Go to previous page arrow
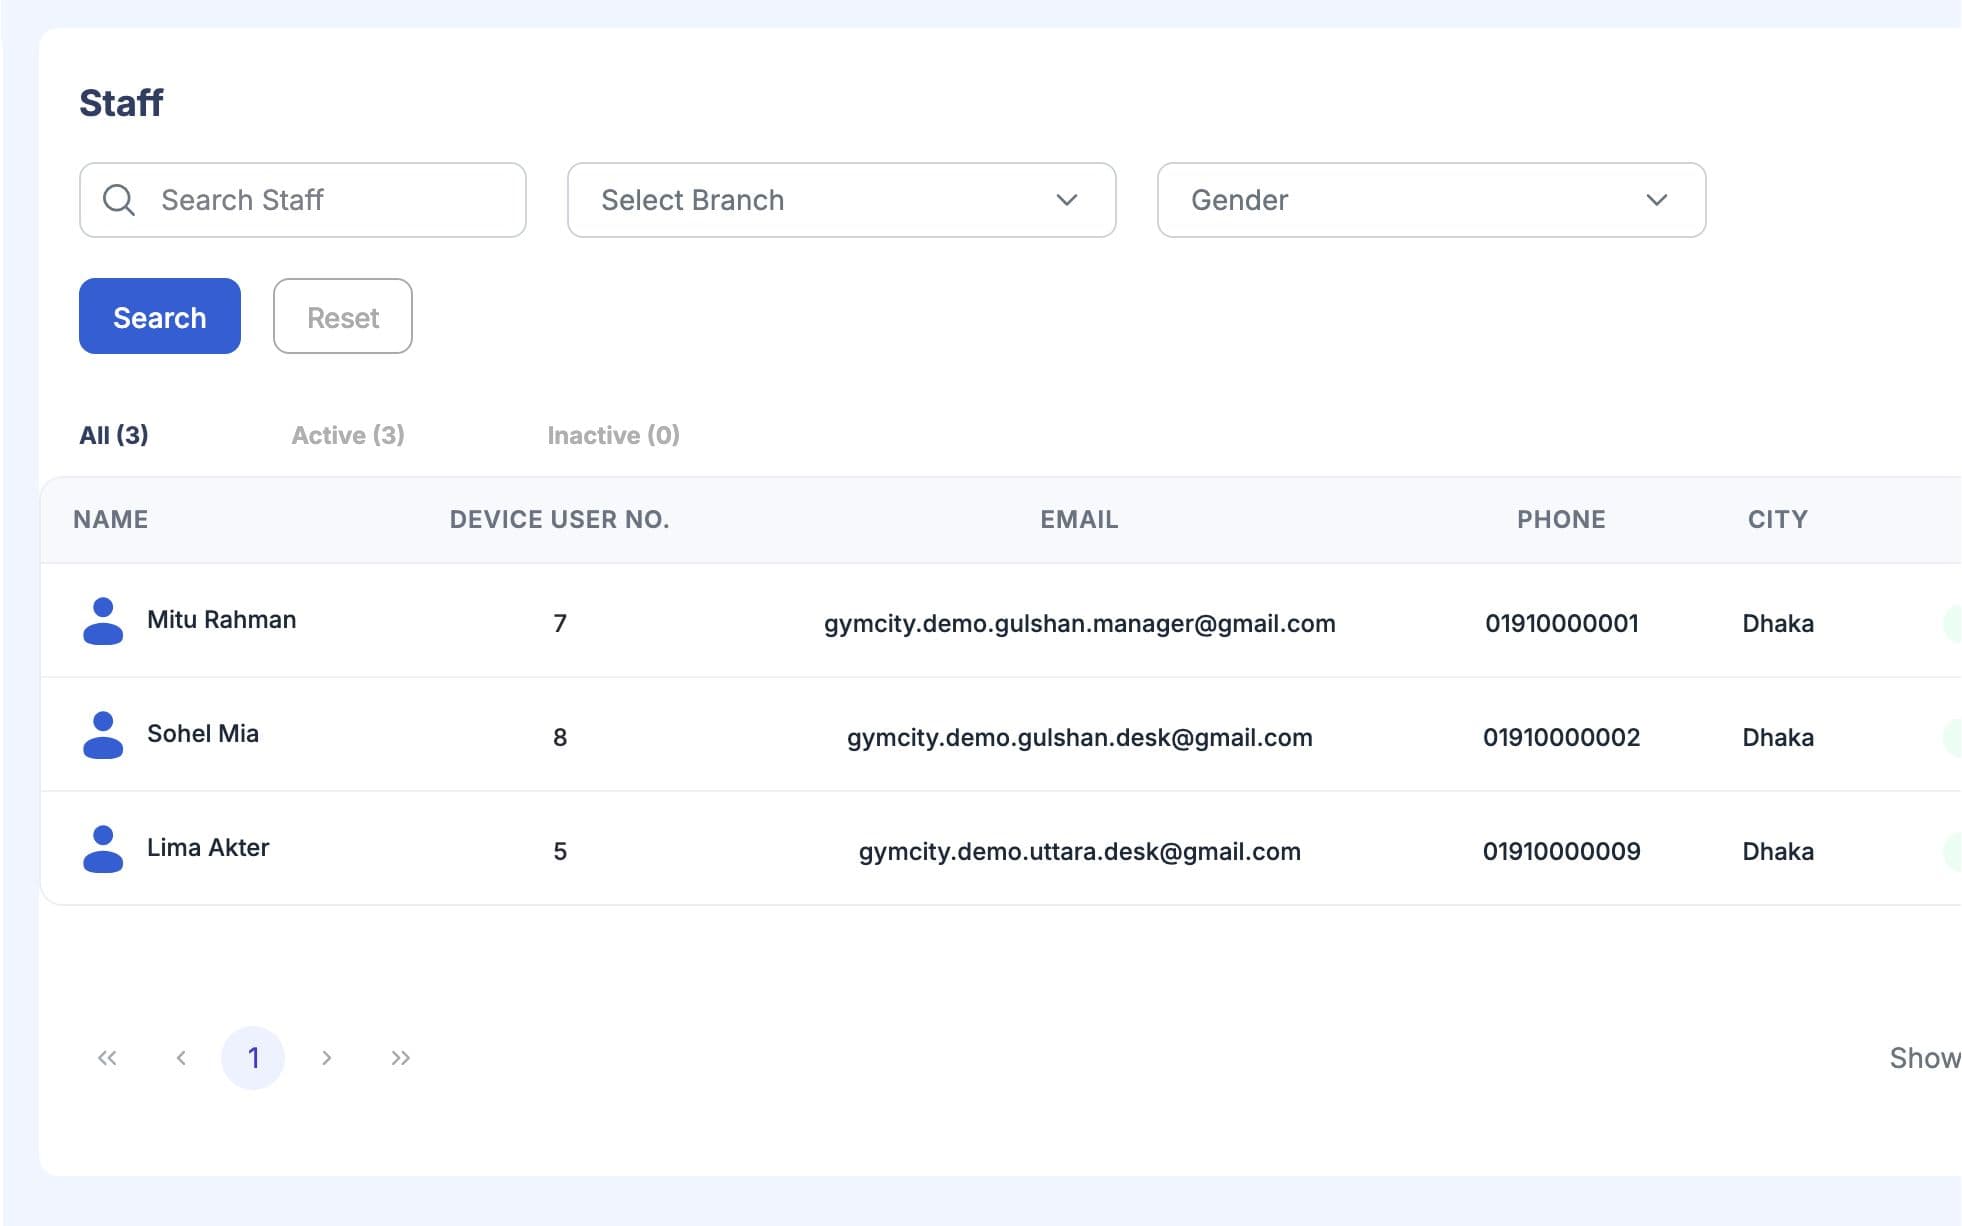The height and width of the screenshot is (1226, 1962). [x=181, y=1058]
